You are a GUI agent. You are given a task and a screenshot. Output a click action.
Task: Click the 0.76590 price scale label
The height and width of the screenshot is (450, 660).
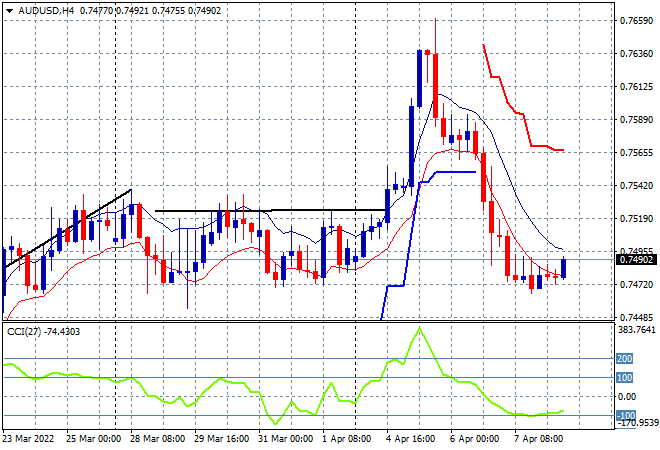click(636, 20)
